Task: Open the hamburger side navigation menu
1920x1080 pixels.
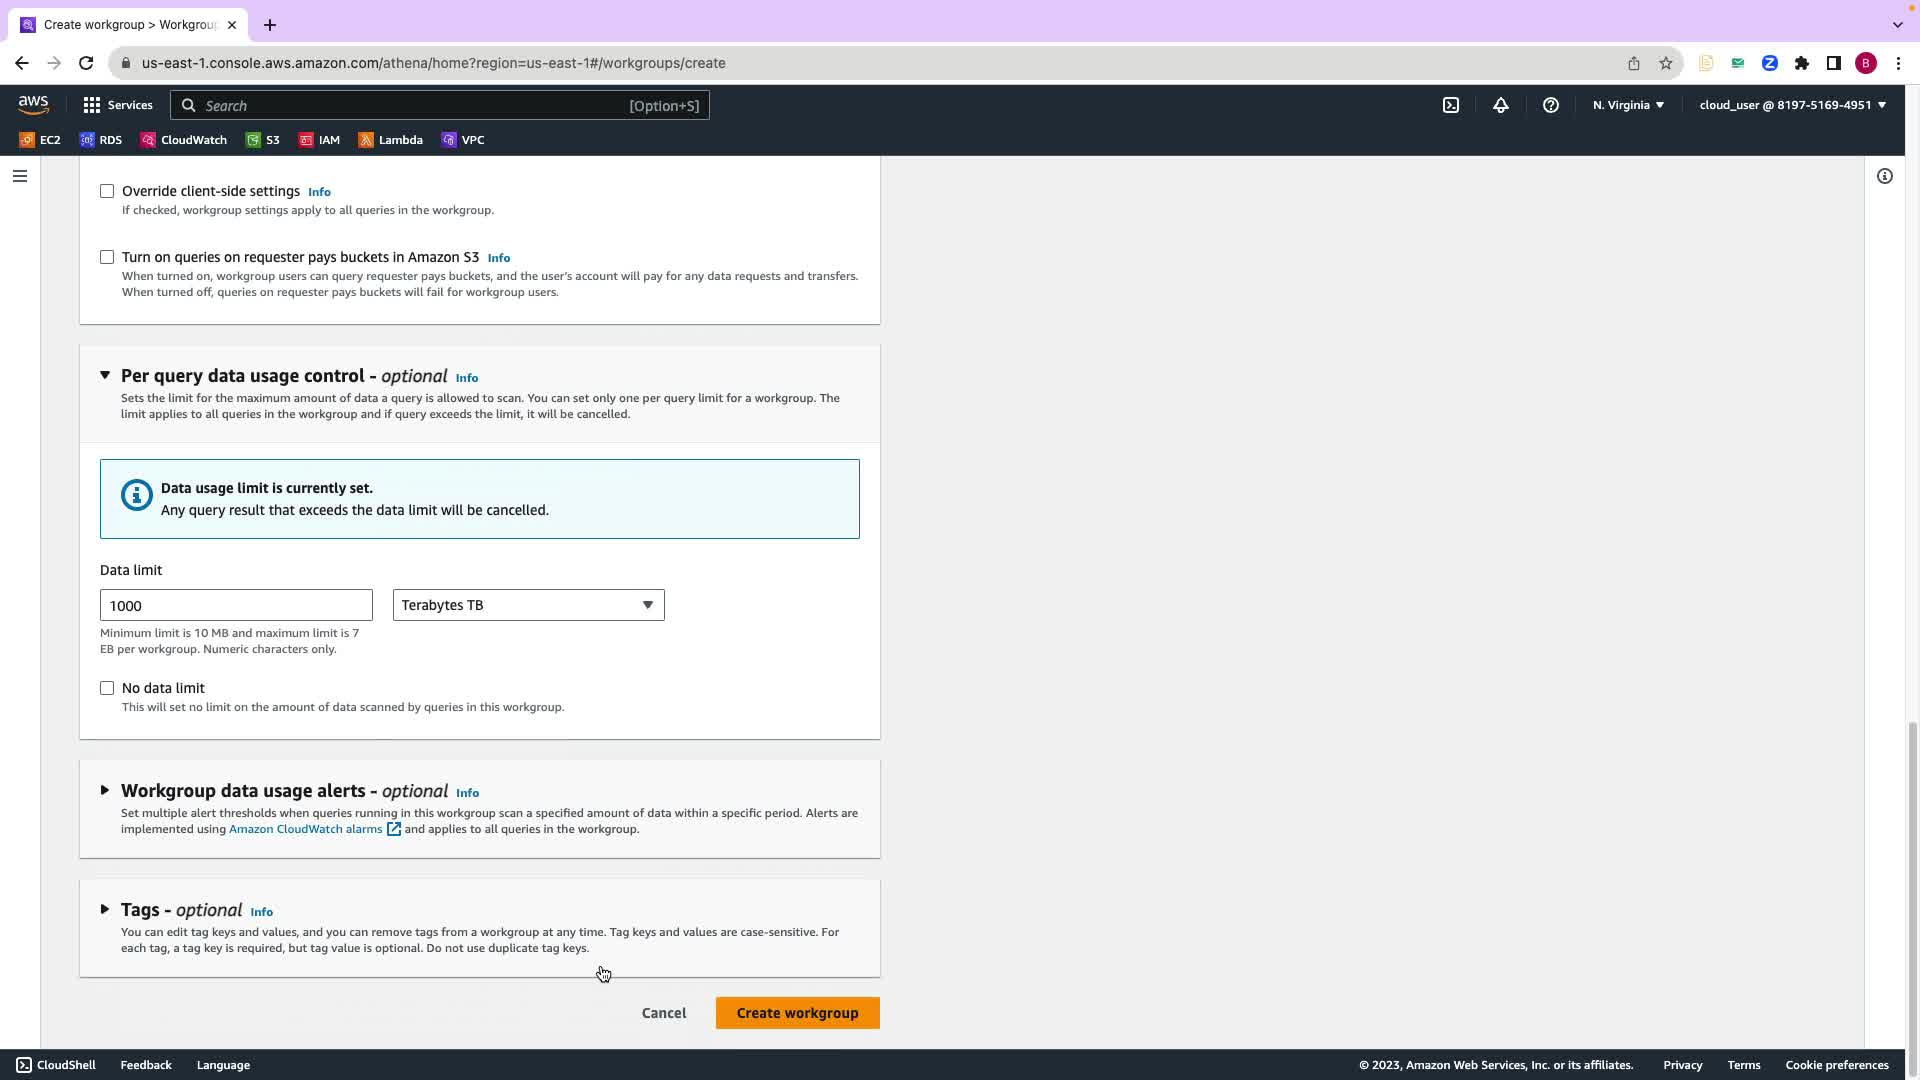Action: 20,176
